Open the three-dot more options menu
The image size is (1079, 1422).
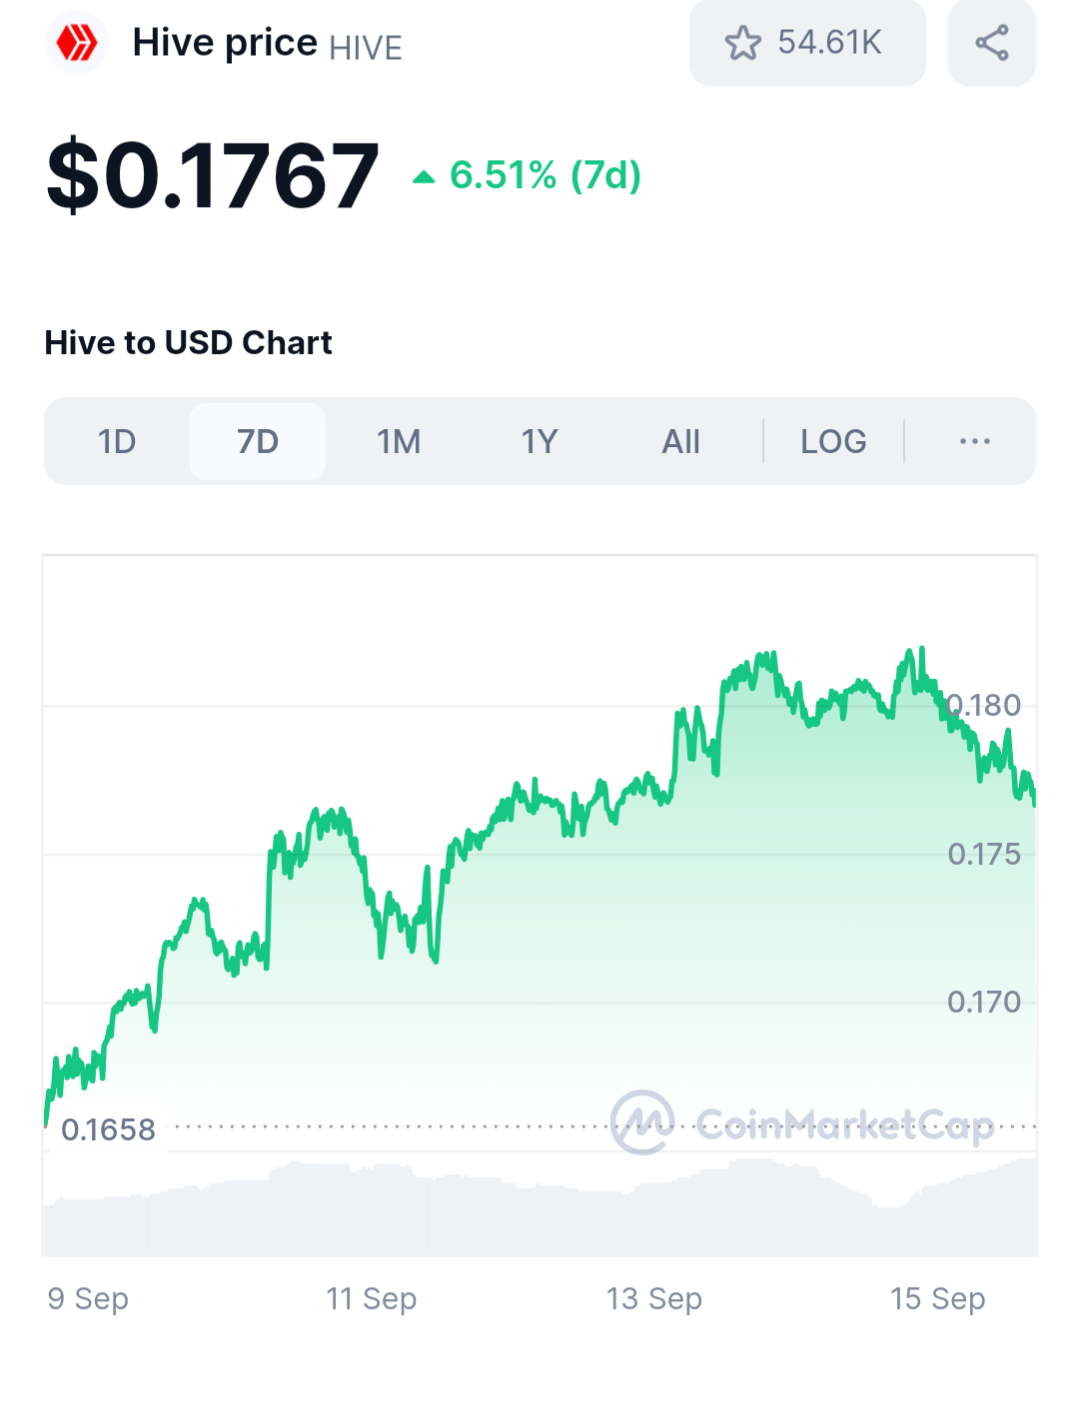click(974, 441)
